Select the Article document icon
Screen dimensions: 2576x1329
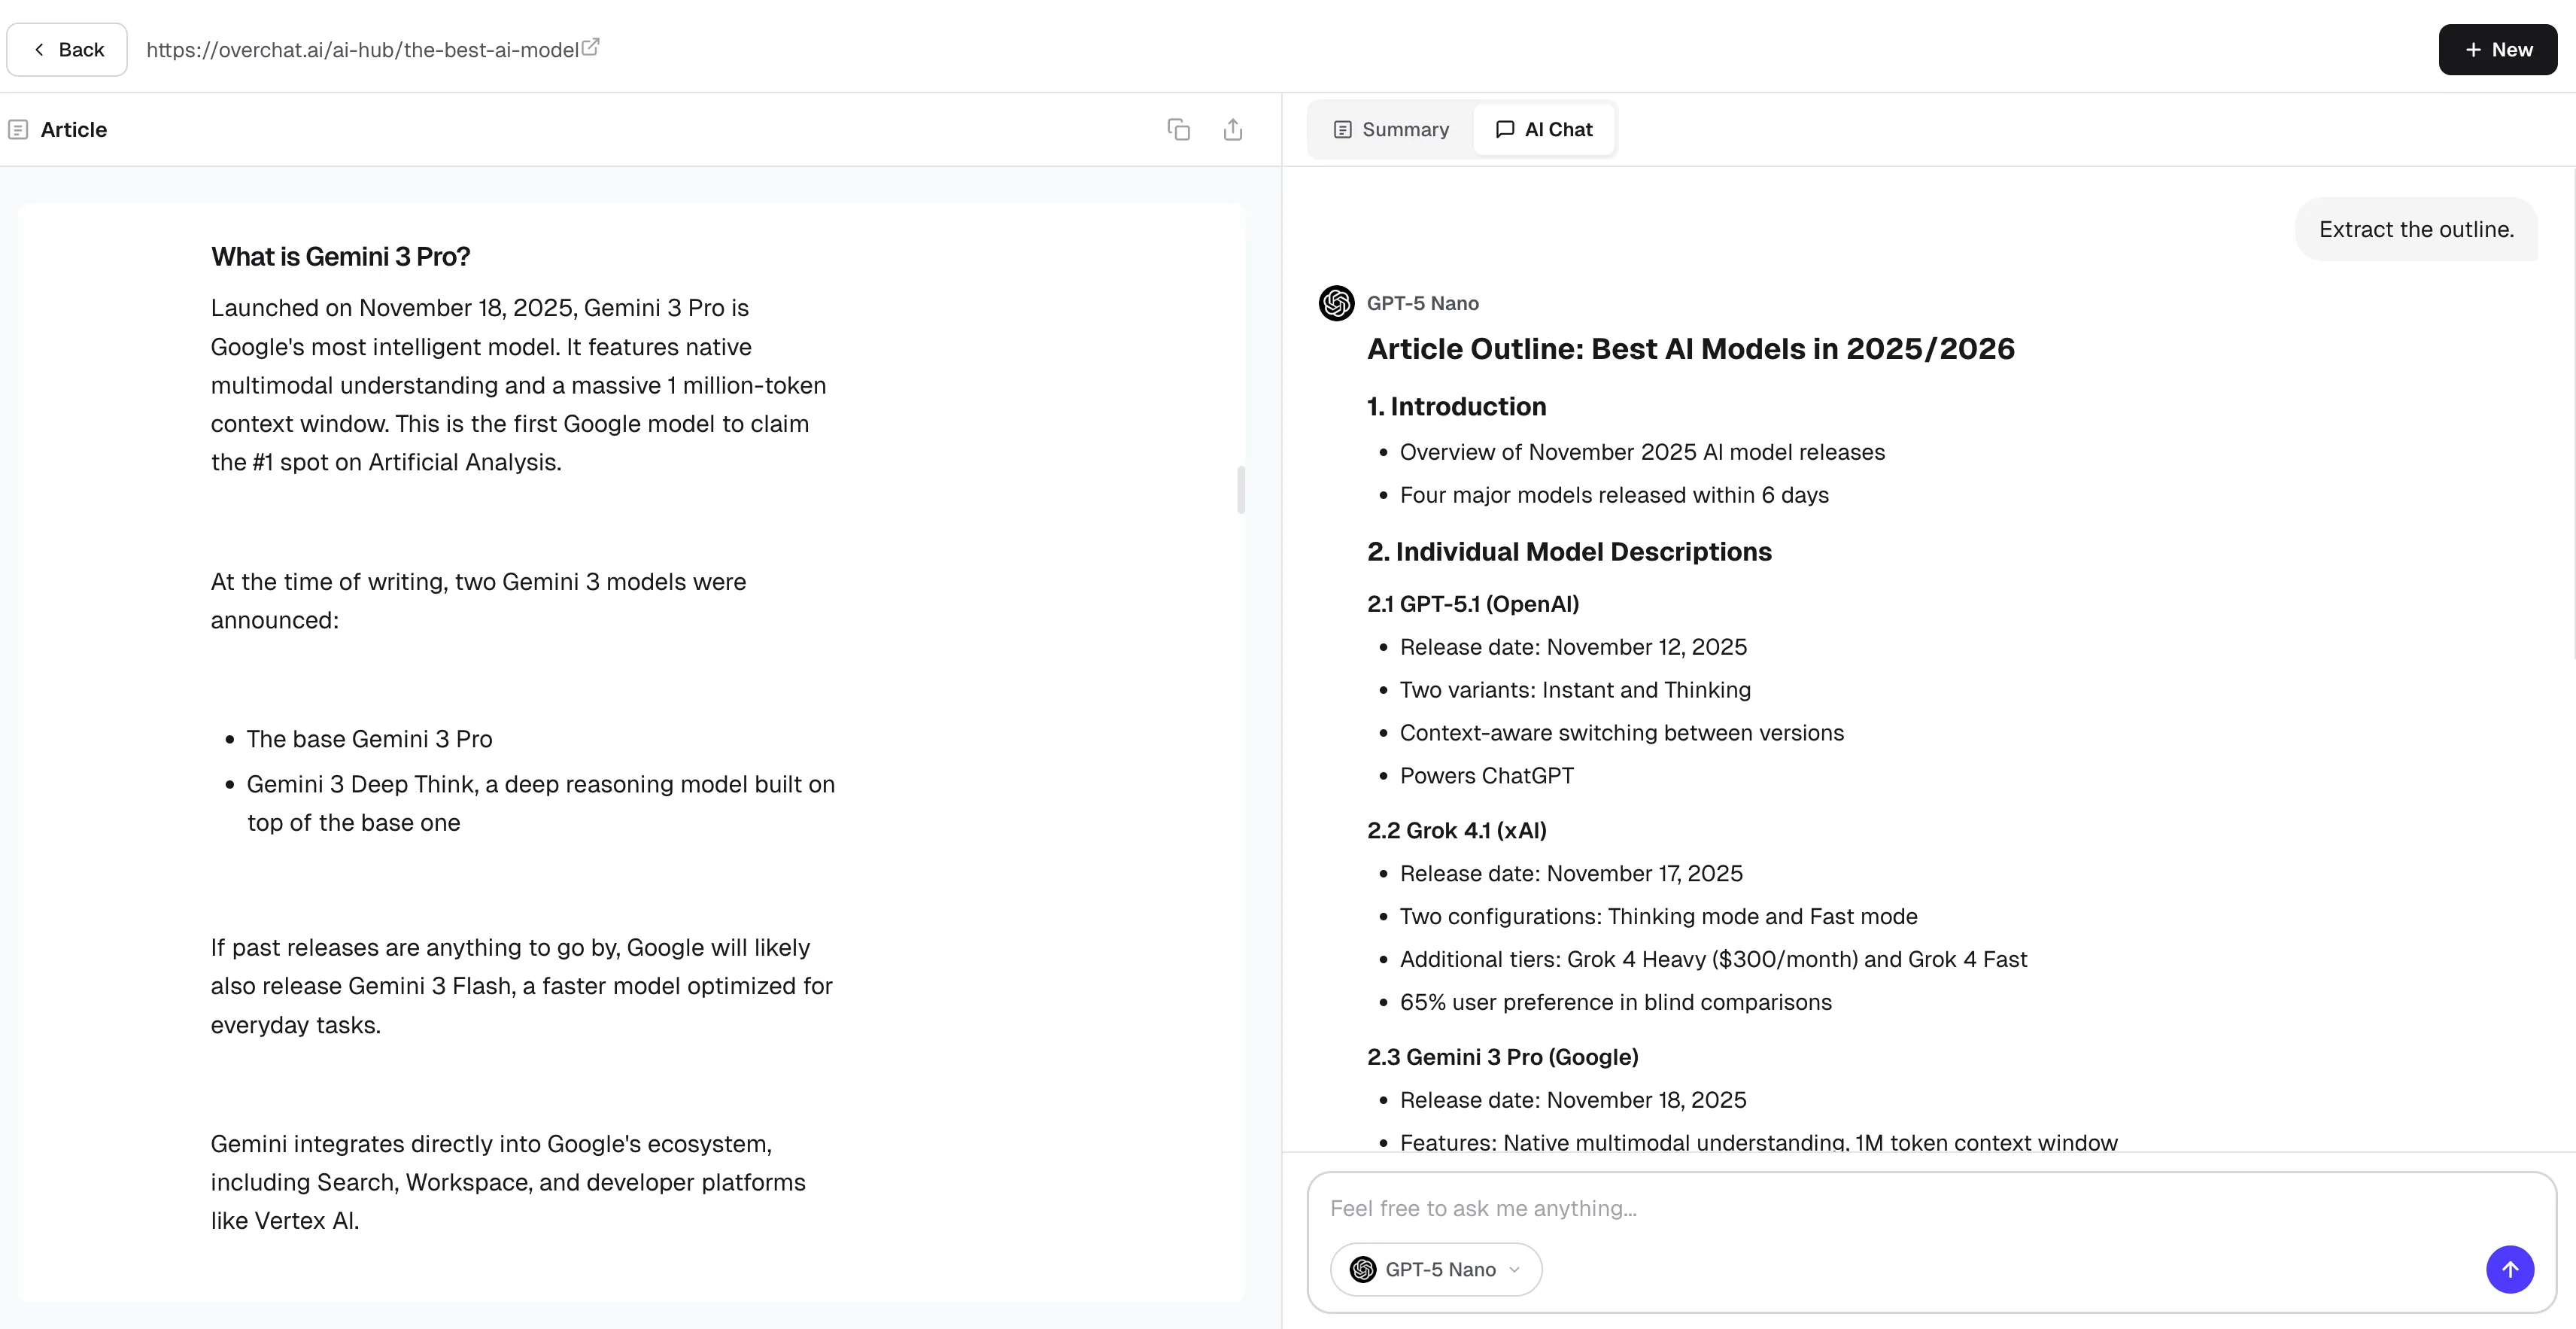[x=18, y=129]
